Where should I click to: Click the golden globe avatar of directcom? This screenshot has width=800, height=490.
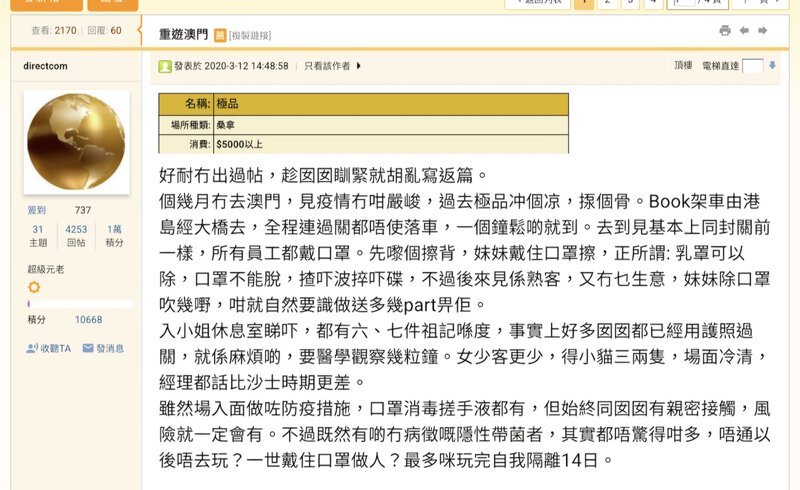coord(76,142)
